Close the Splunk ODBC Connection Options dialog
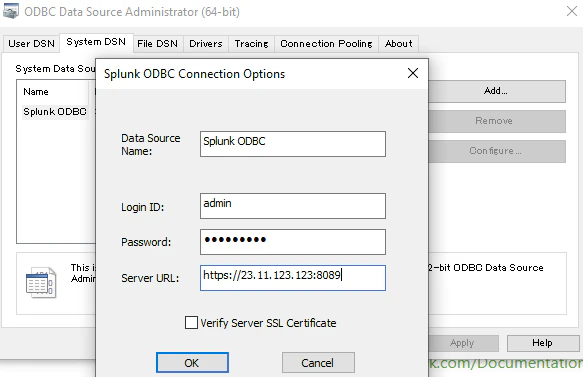This screenshot has width=583, height=377. [x=413, y=73]
